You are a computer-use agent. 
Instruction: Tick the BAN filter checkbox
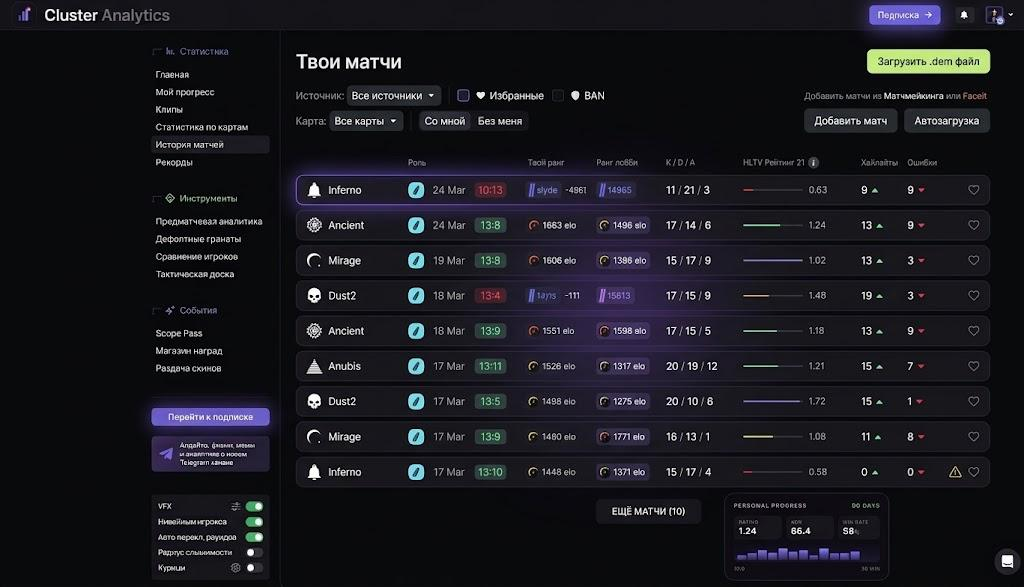pyautogui.click(x=558, y=95)
